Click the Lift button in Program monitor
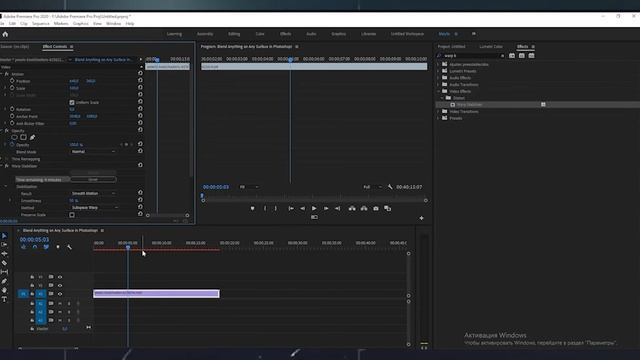This screenshot has width=640, height=360. click(352, 209)
